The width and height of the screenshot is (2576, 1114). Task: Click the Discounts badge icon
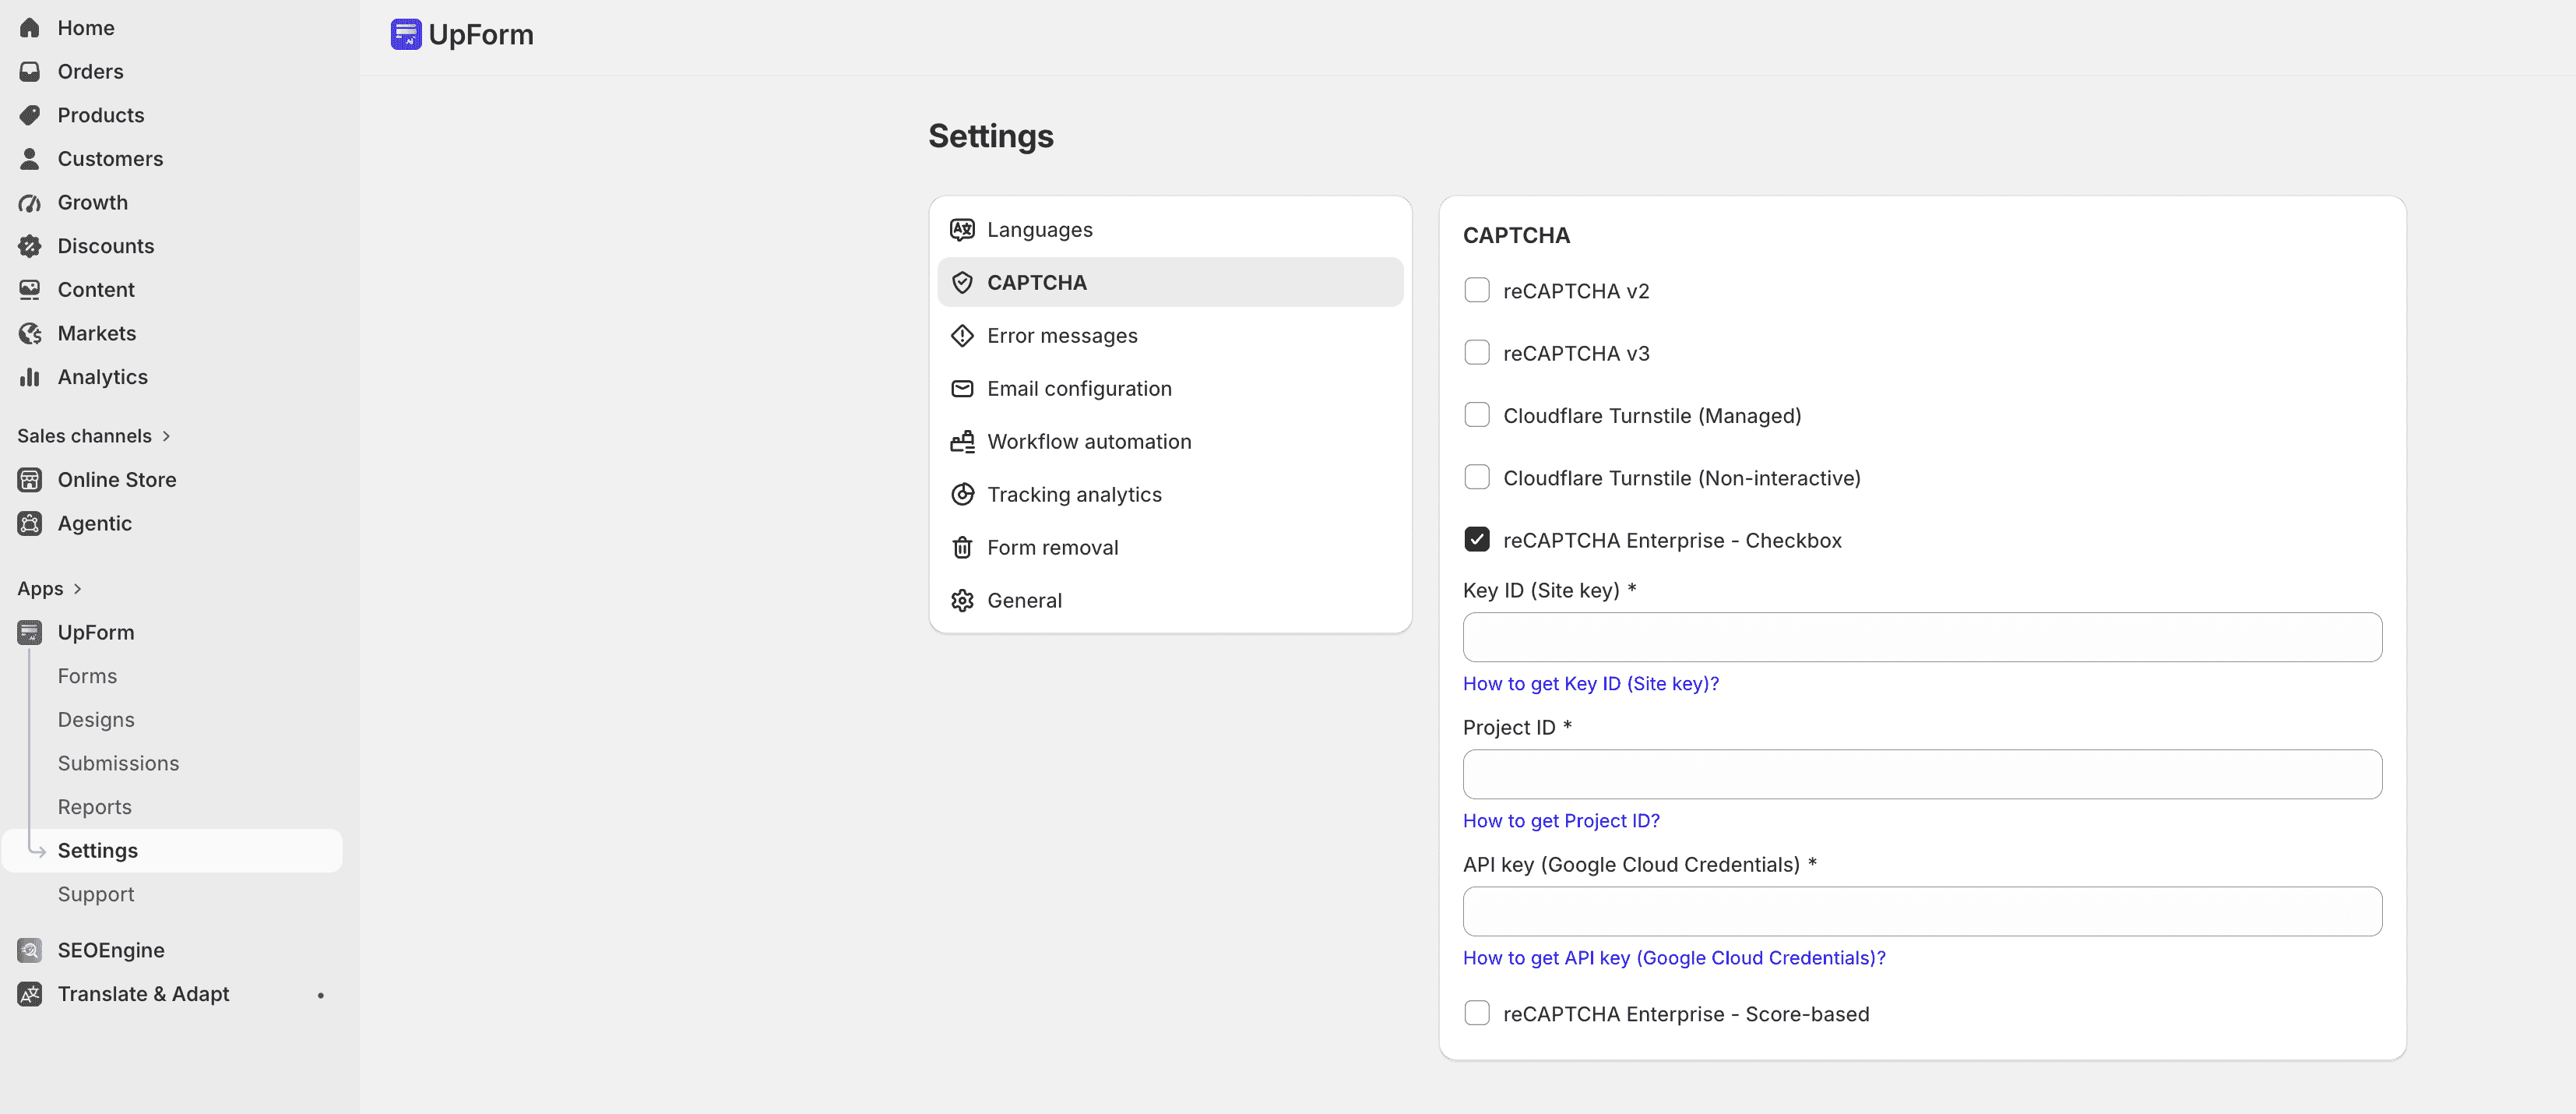click(30, 246)
